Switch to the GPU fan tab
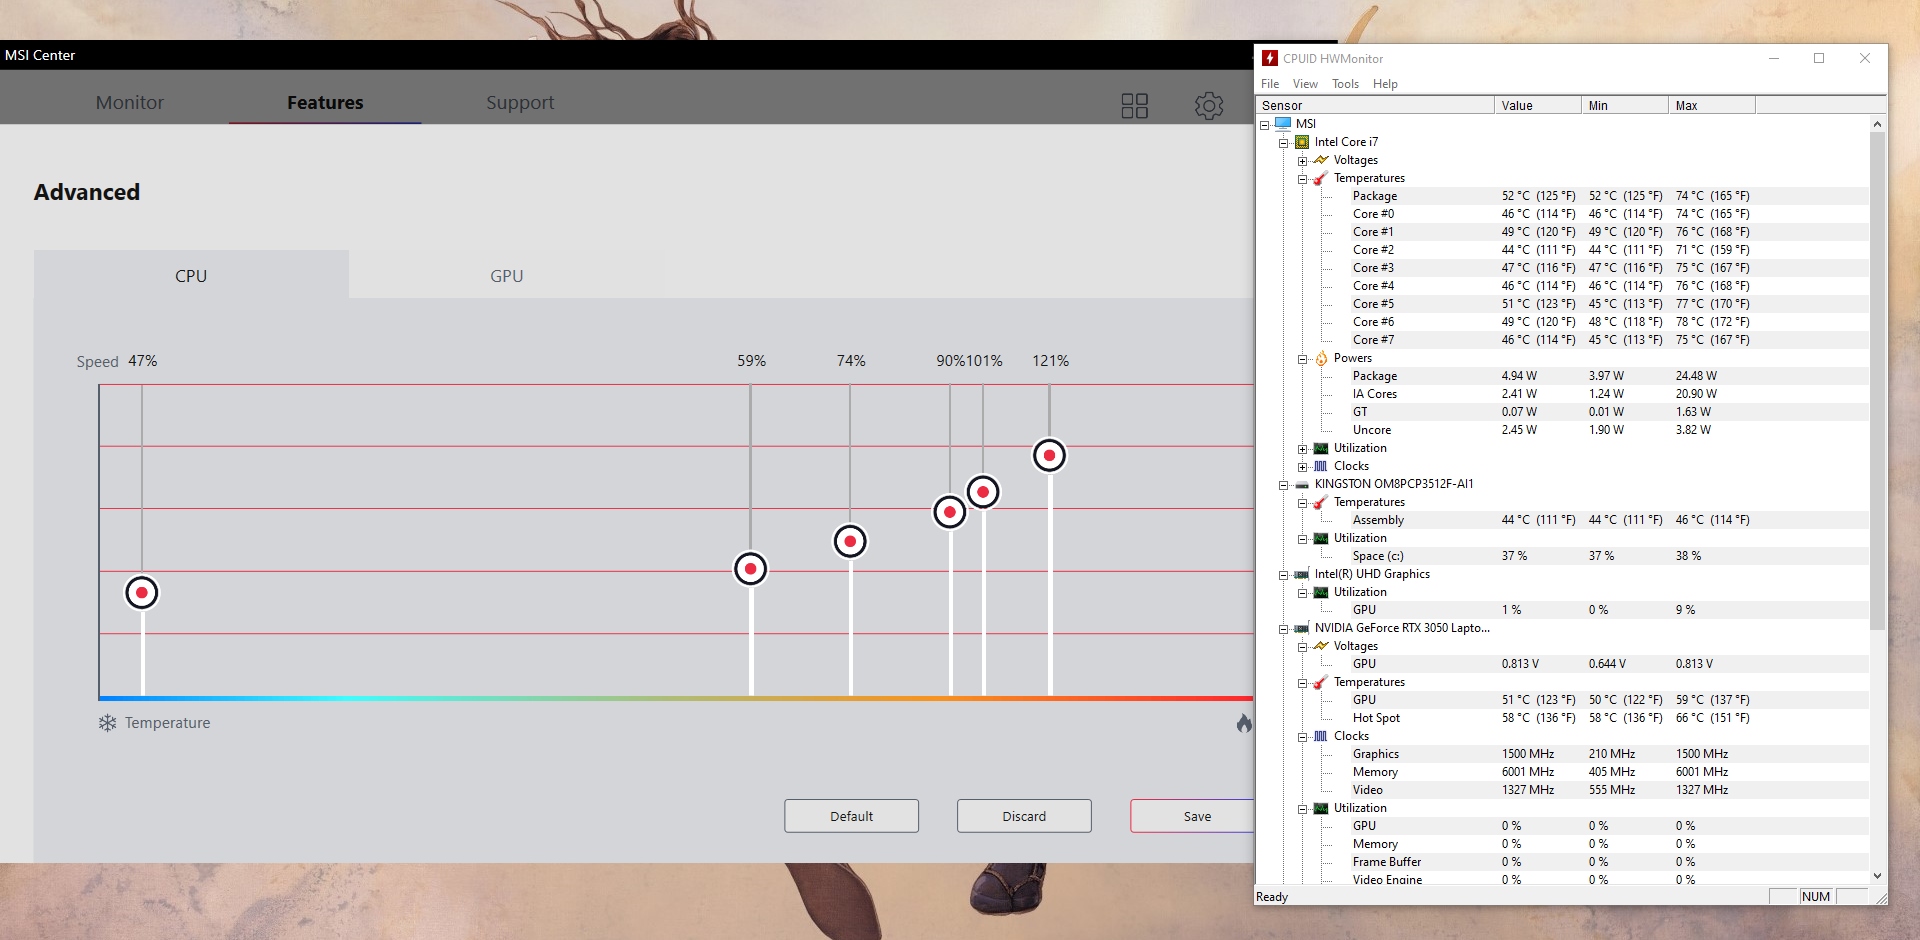Image resolution: width=1920 pixels, height=940 pixels. (x=506, y=275)
